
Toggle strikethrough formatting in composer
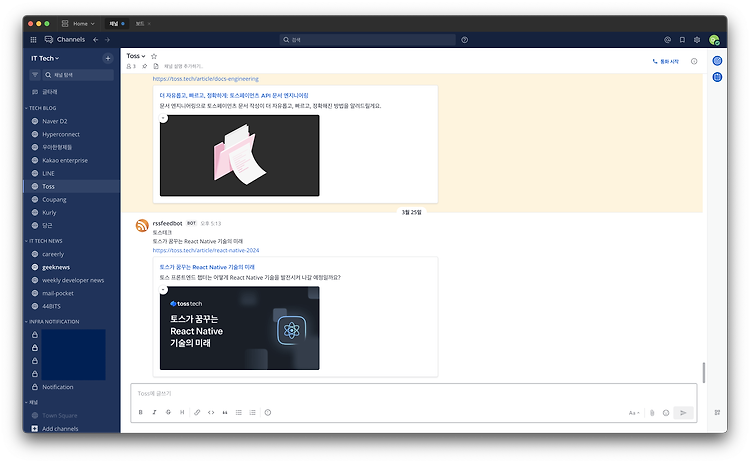pyautogui.click(x=168, y=412)
